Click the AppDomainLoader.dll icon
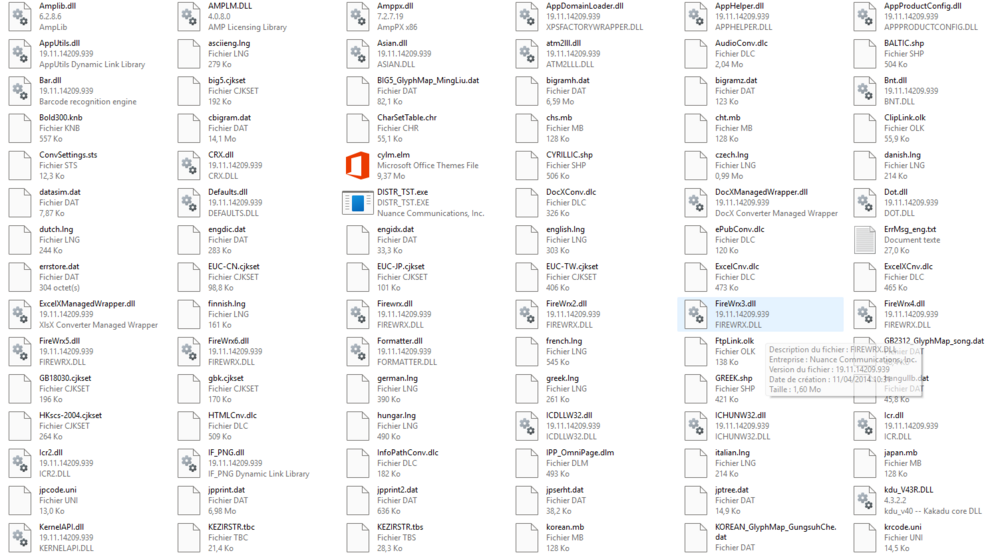1000x555 pixels. 527,16
